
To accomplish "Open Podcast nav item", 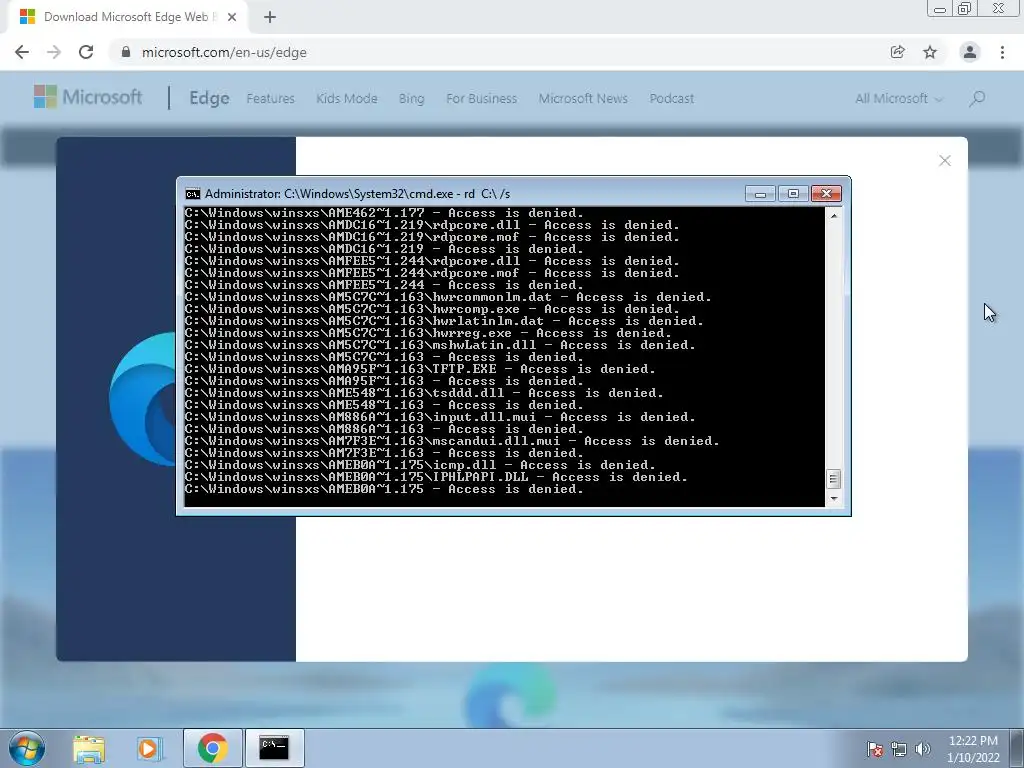I will click(x=671, y=99).
